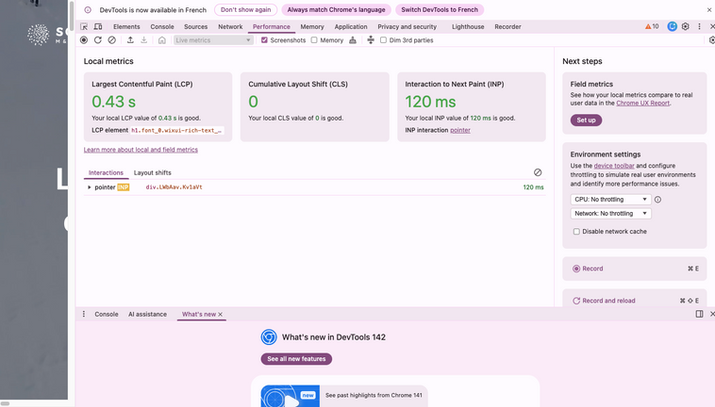This screenshot has width=715, height=407.
Task: Open DevTools settings gear
Action: [685, 27]
